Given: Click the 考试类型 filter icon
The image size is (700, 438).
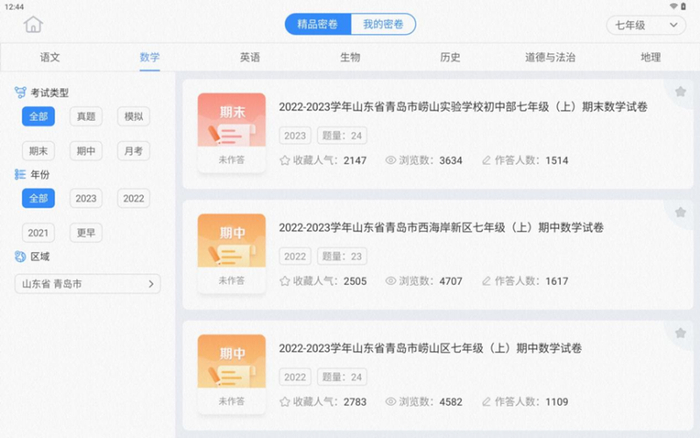Looking at the screenshot, I should [21, 92].
